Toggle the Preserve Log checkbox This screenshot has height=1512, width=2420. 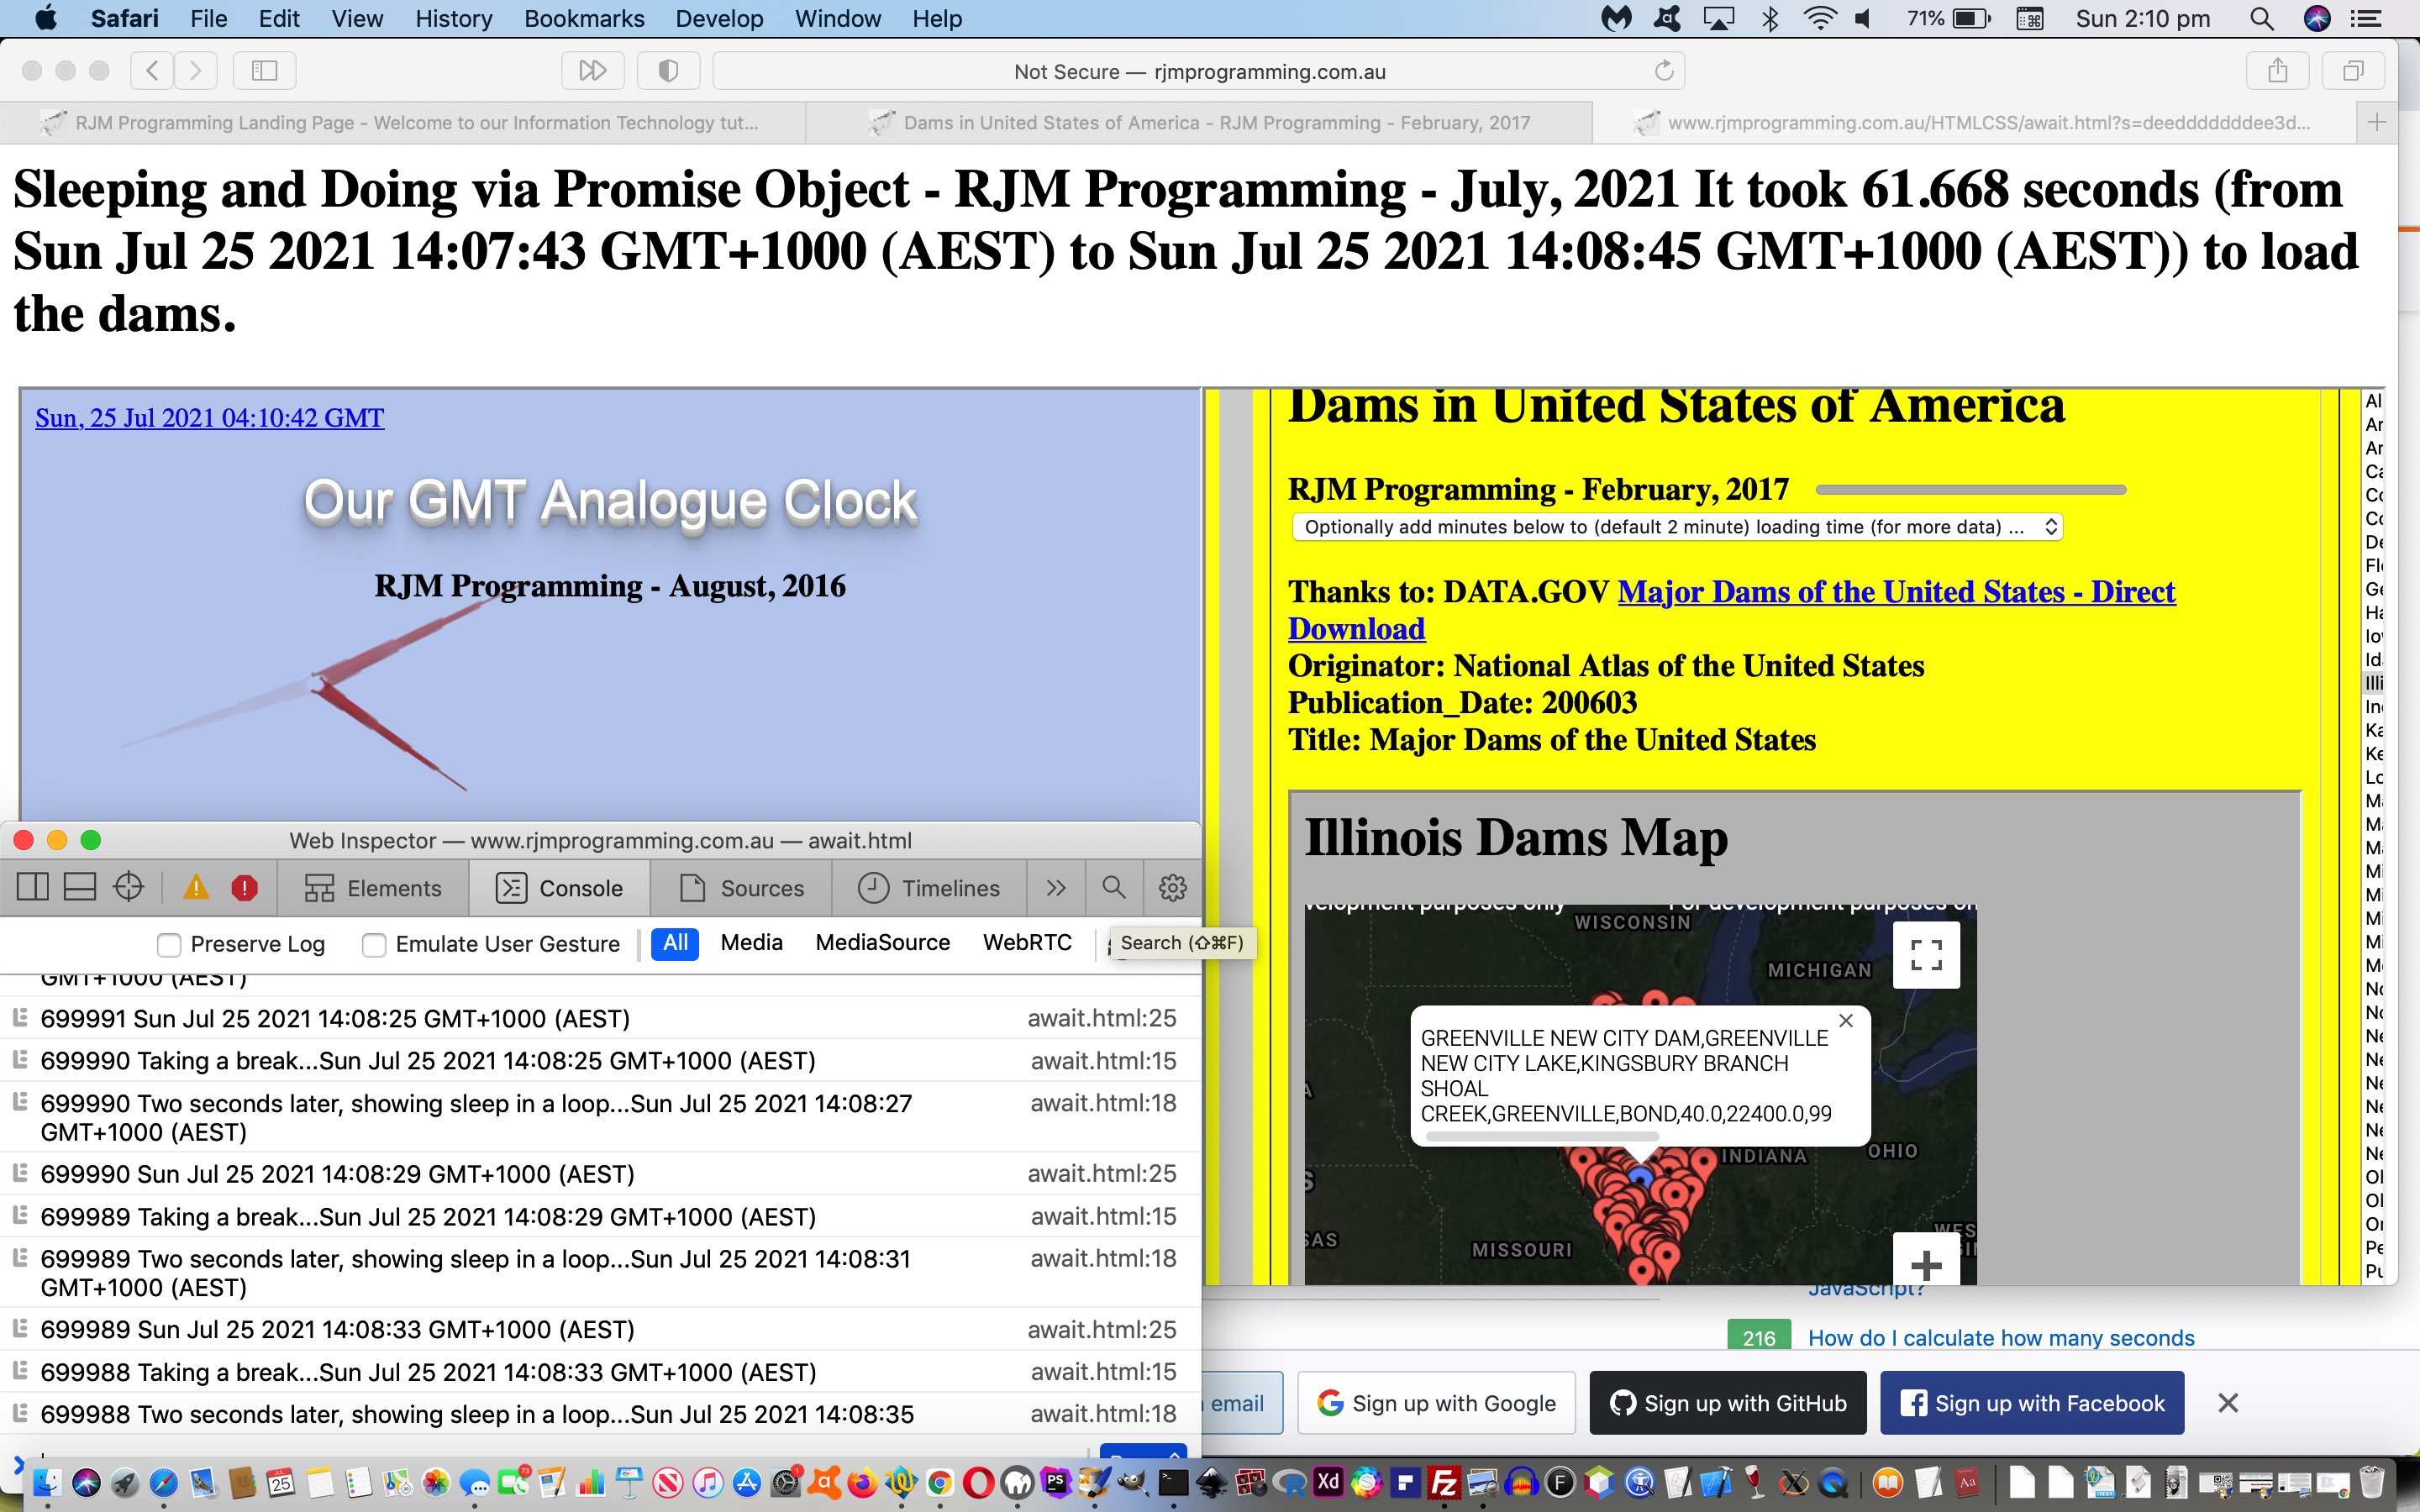[x=169, y=942]
